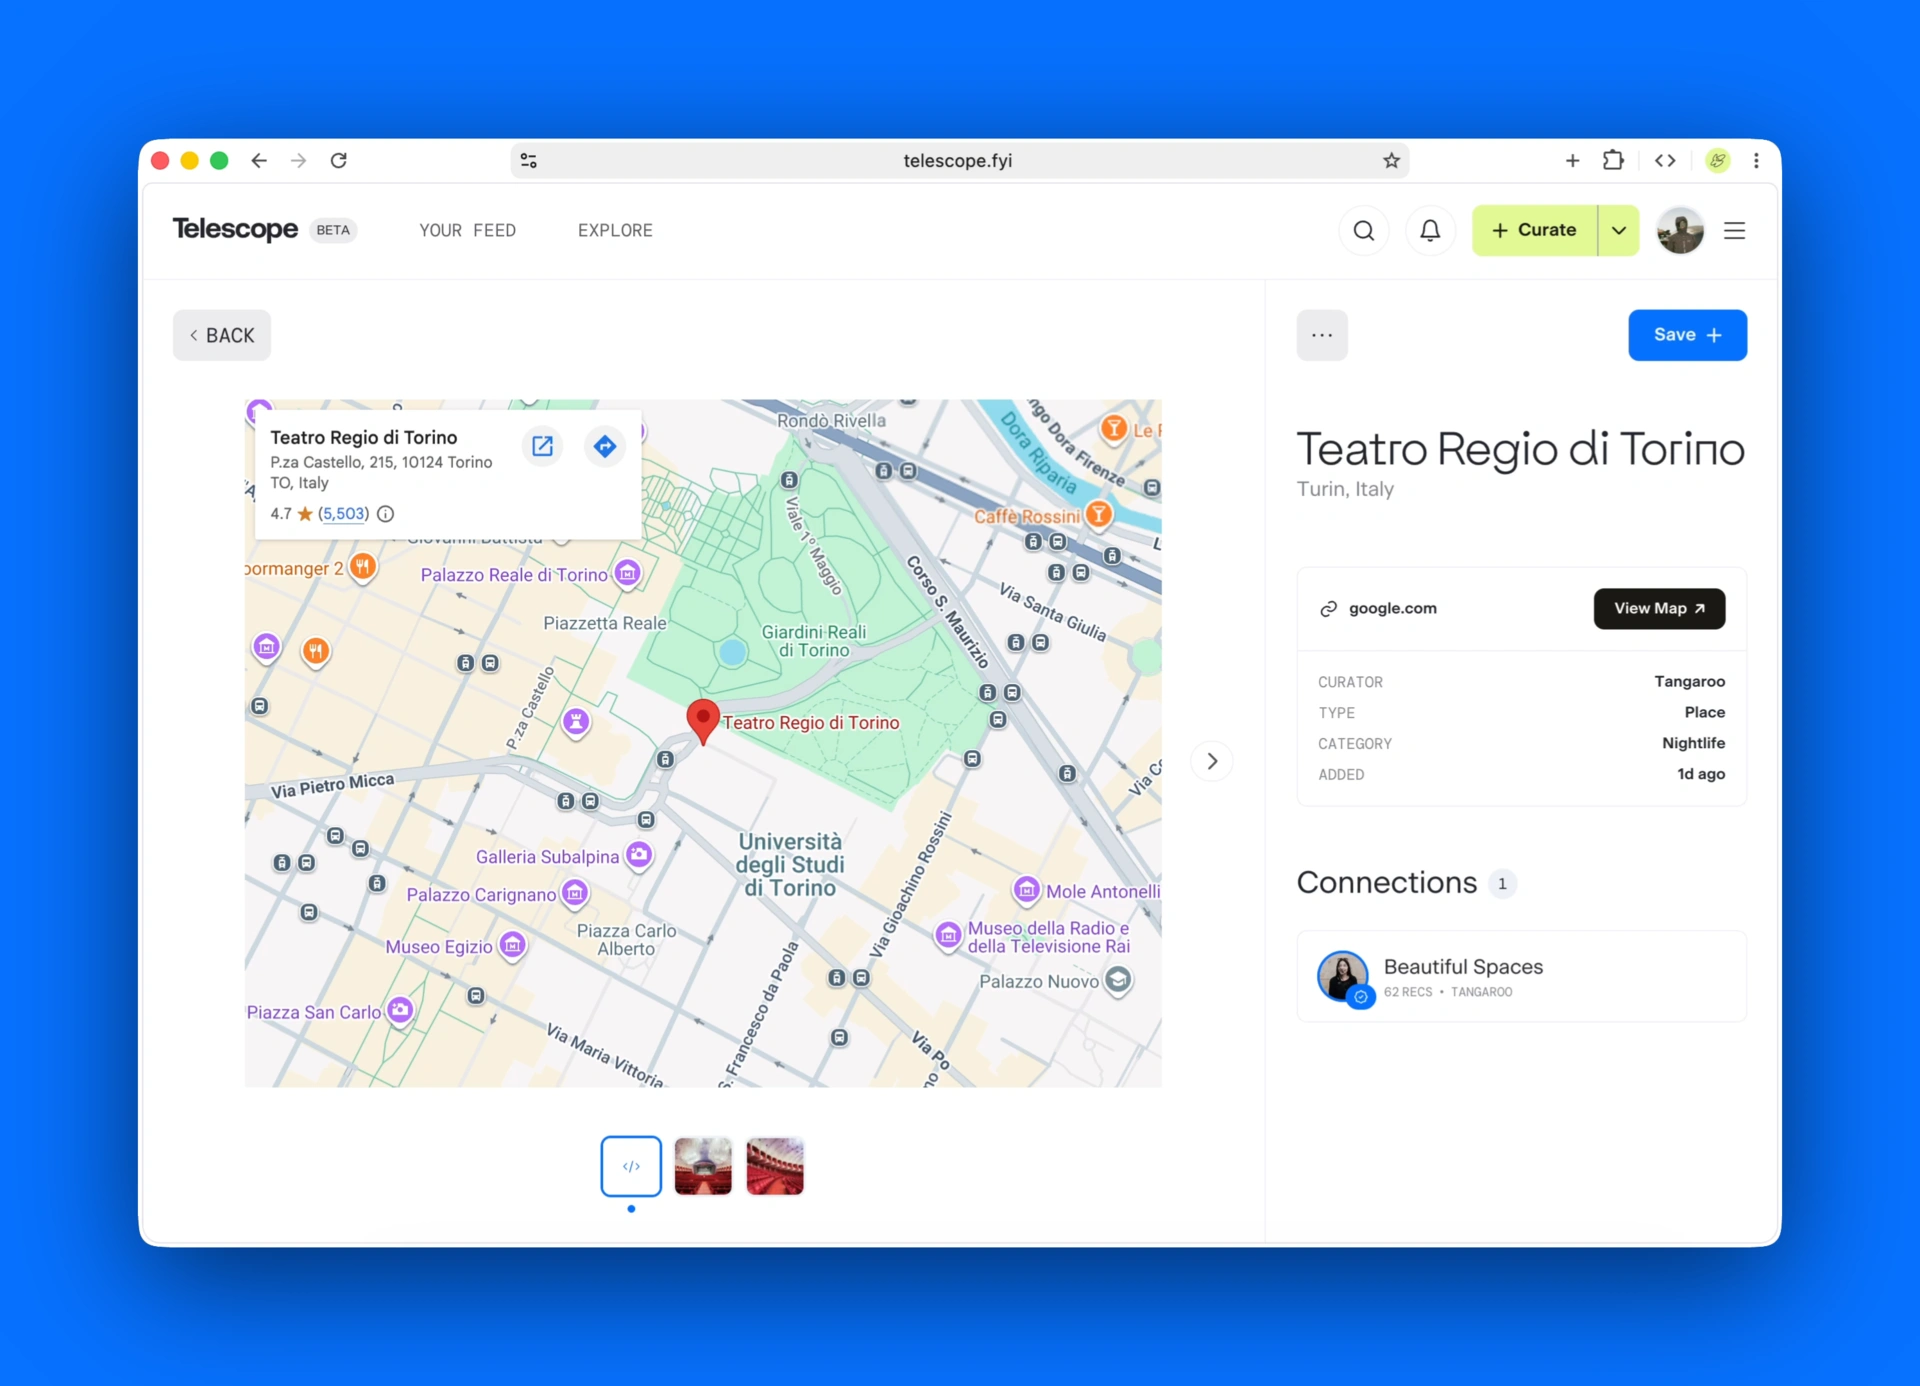The height and width of the screenshot is (1386, 1920).
Task: Click the Palazzo Reale di Torino marker
Action: [627, 573]
